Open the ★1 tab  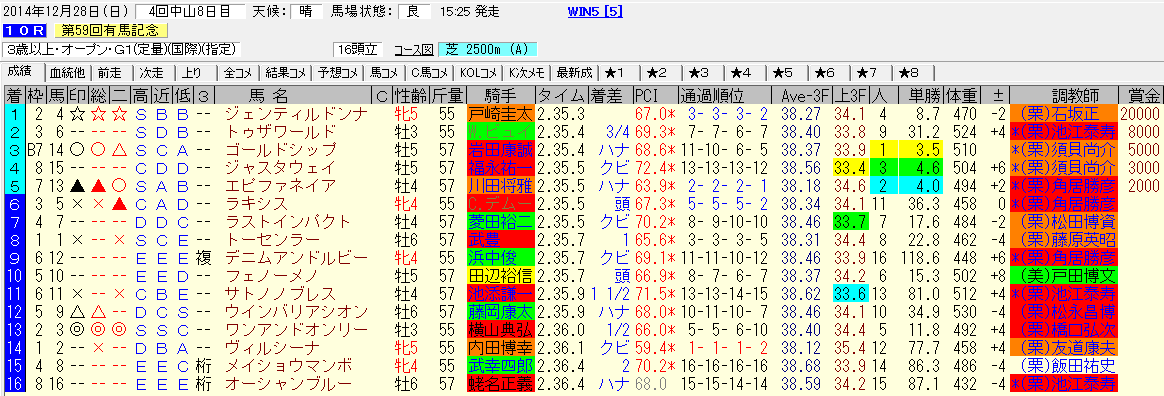[x=620, y=73]
